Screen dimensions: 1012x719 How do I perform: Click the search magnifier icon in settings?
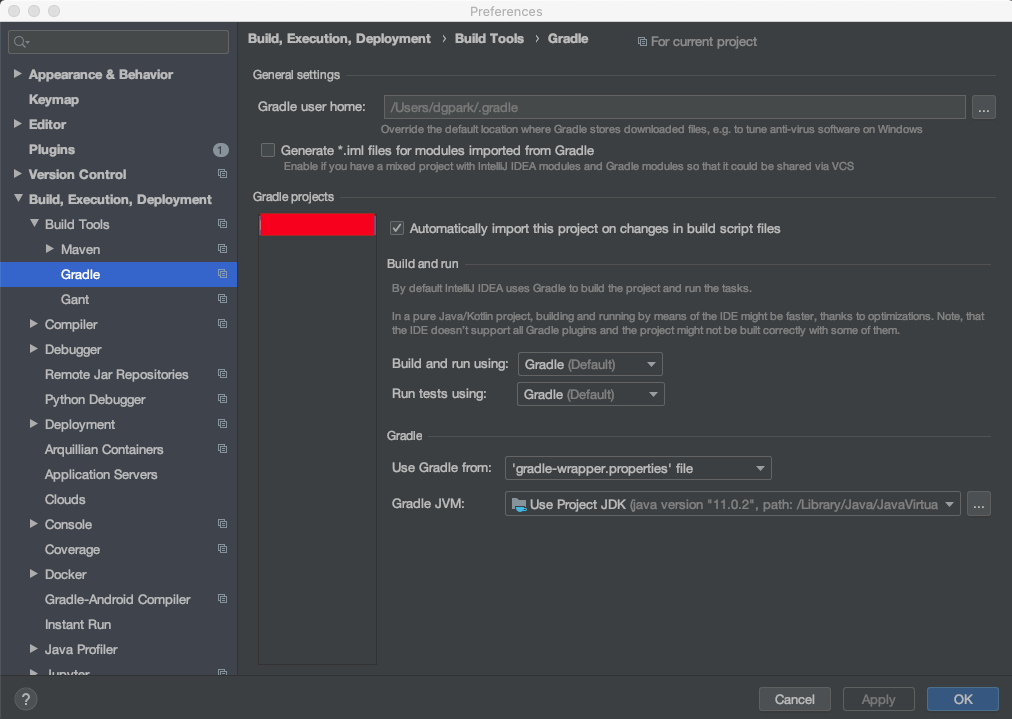tap(20, 42)
